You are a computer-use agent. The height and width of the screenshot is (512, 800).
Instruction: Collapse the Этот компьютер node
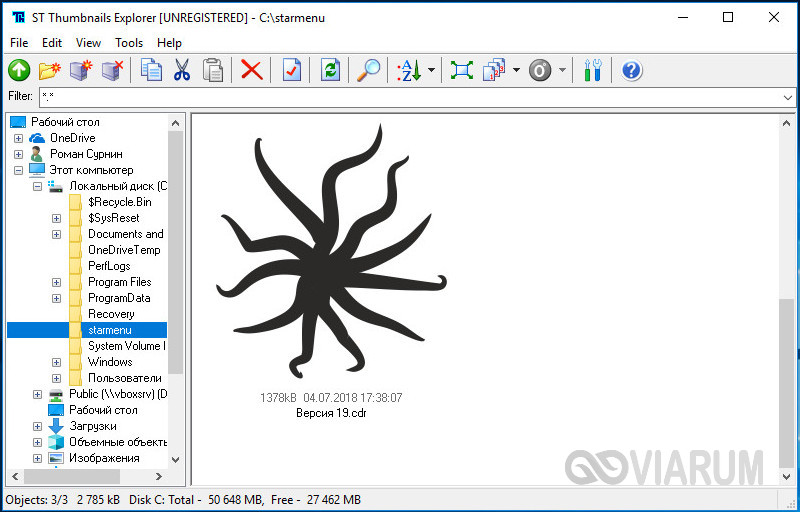tap(18, 170)
